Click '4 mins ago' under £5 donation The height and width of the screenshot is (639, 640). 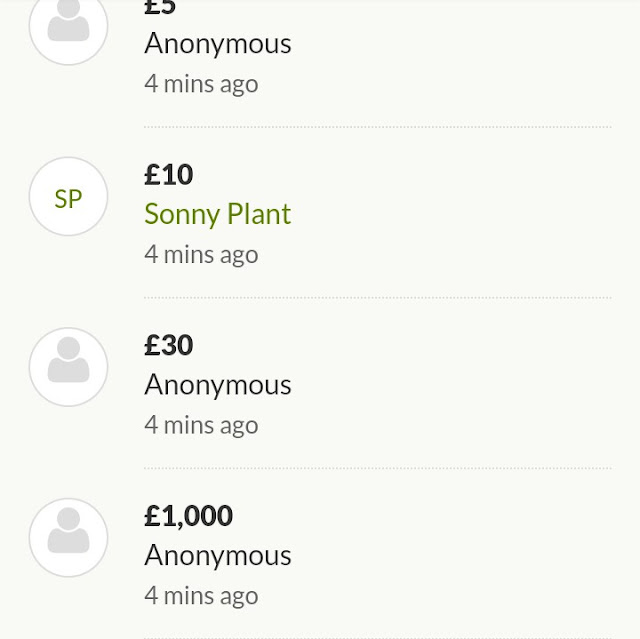[x=201, y=84]
